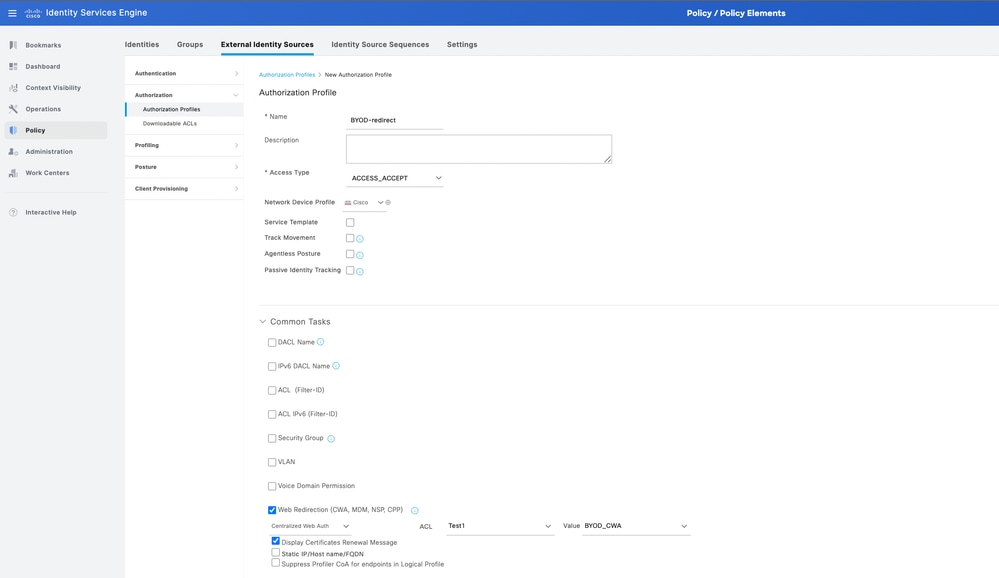The height and width of the screenshot is (578, 999).
Task: Uncheck Display Certificates Renewal Message
Action: pyautogui.click(x=276, y=541)
